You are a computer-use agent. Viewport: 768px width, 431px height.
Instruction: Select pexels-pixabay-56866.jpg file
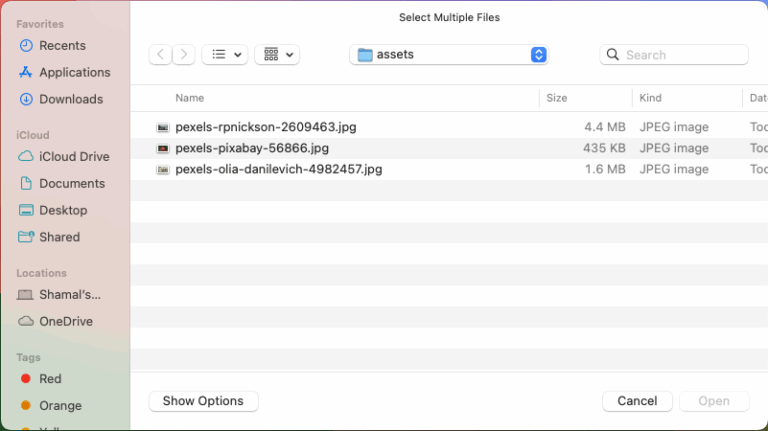click(448, 148)
